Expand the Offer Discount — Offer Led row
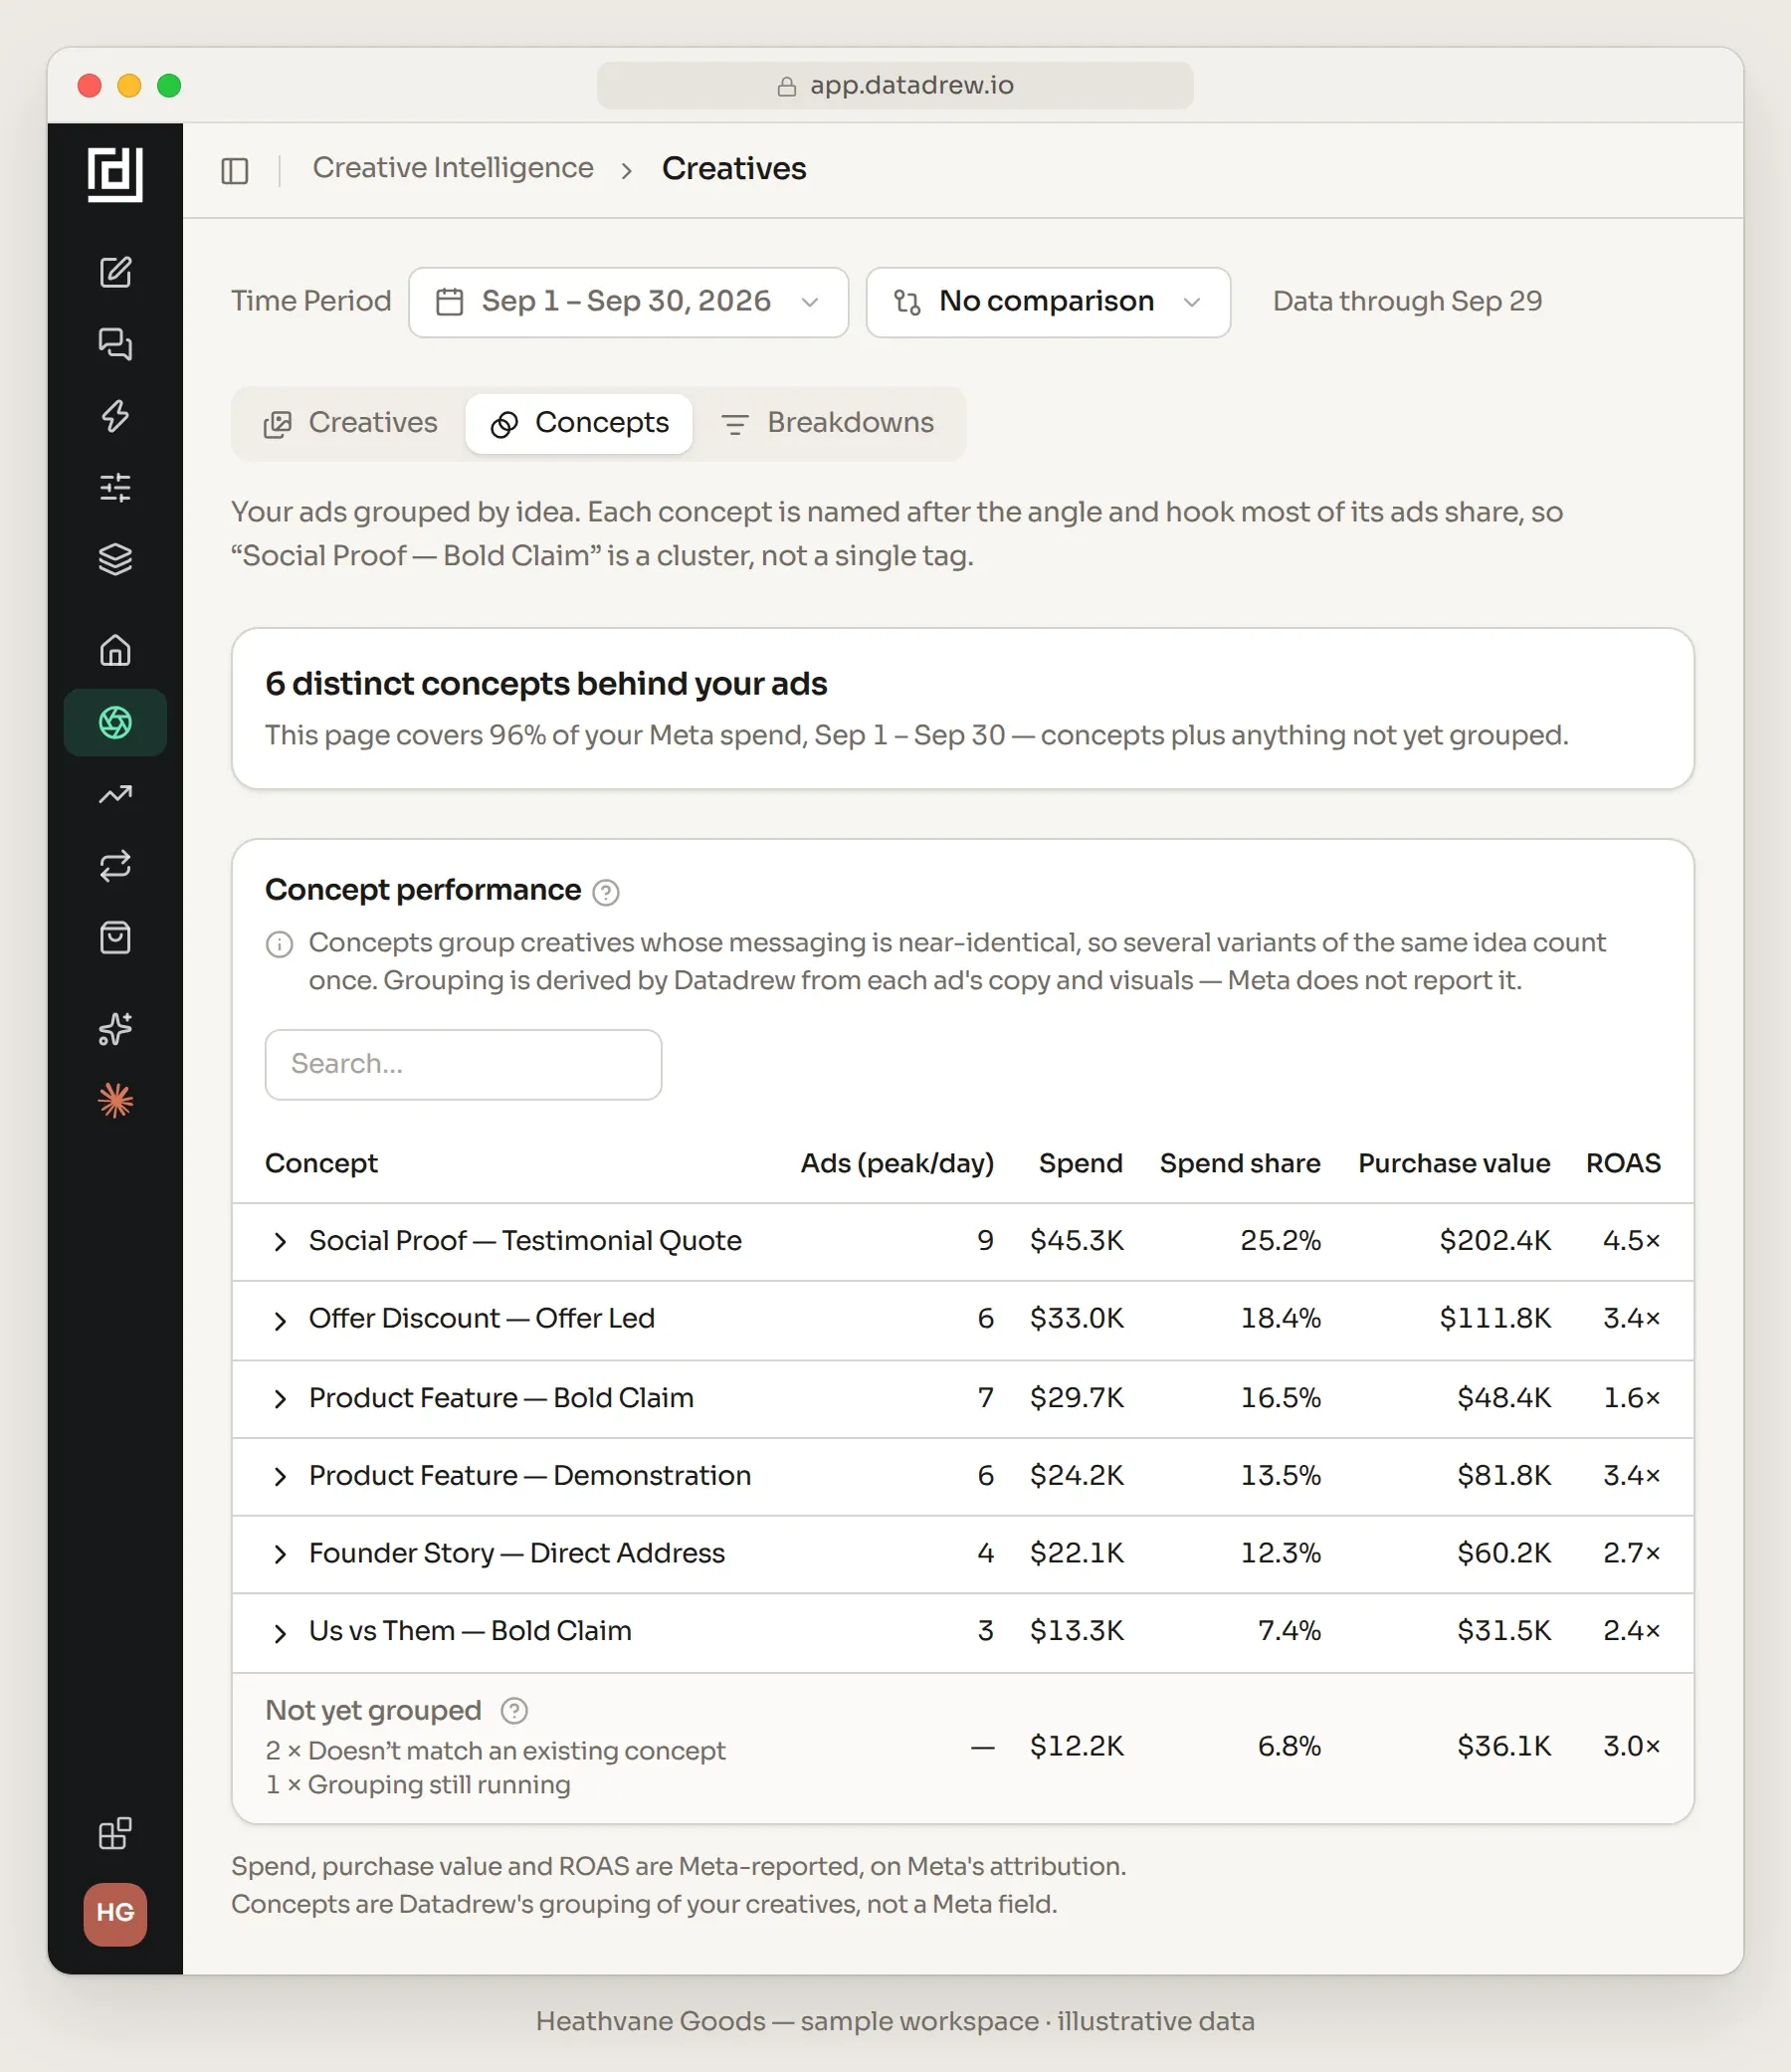Viewport: 1791px width, 2072px height. tap(280, 1320)
